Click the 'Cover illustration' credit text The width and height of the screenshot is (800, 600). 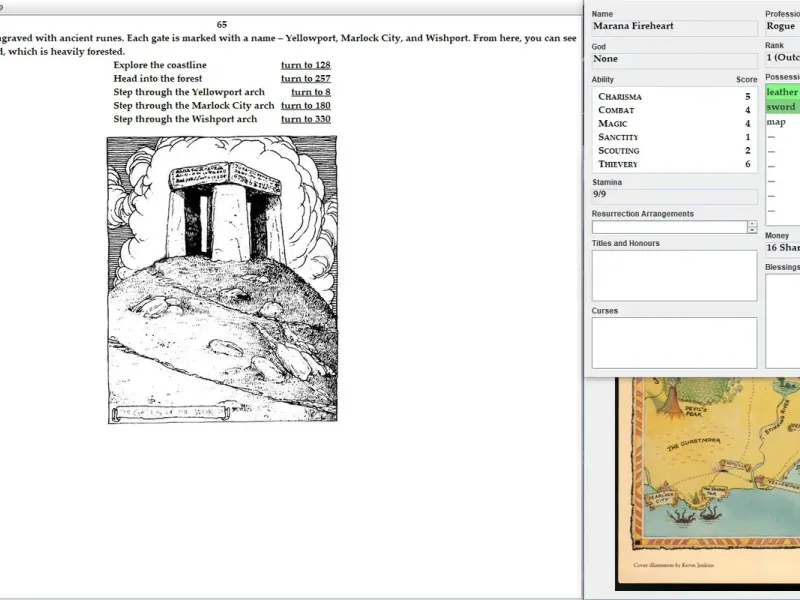[673, 565]
